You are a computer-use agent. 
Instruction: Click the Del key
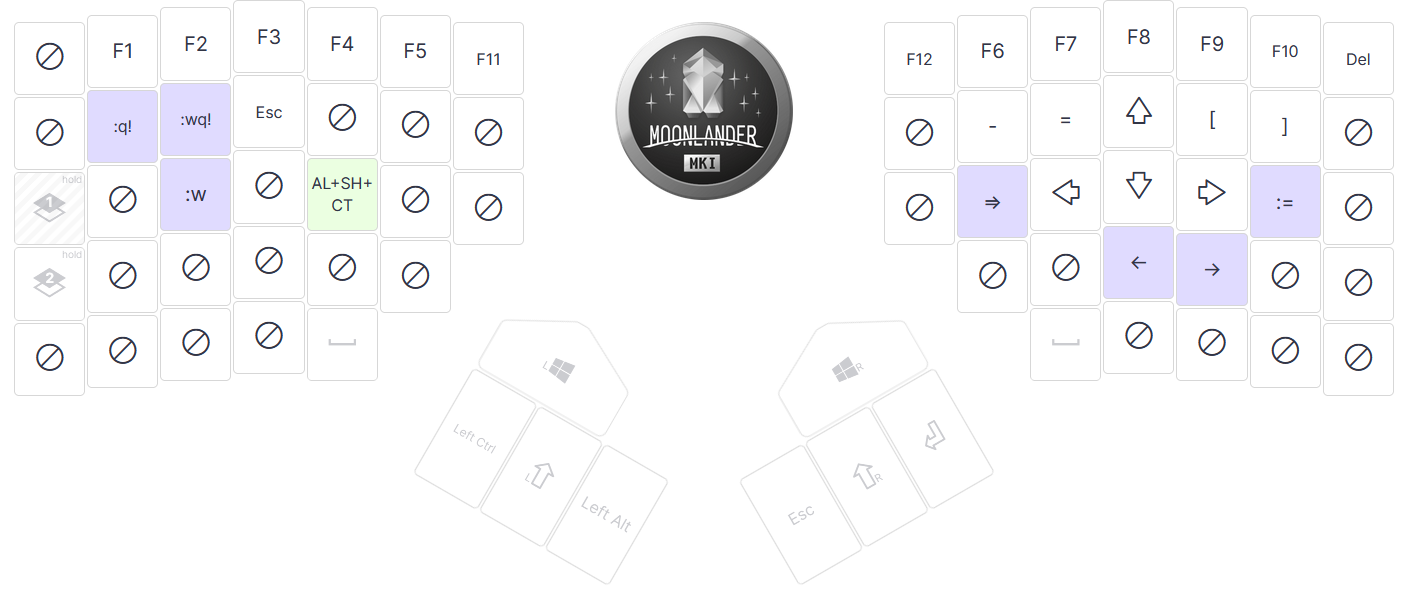(x=1358, y=59)
